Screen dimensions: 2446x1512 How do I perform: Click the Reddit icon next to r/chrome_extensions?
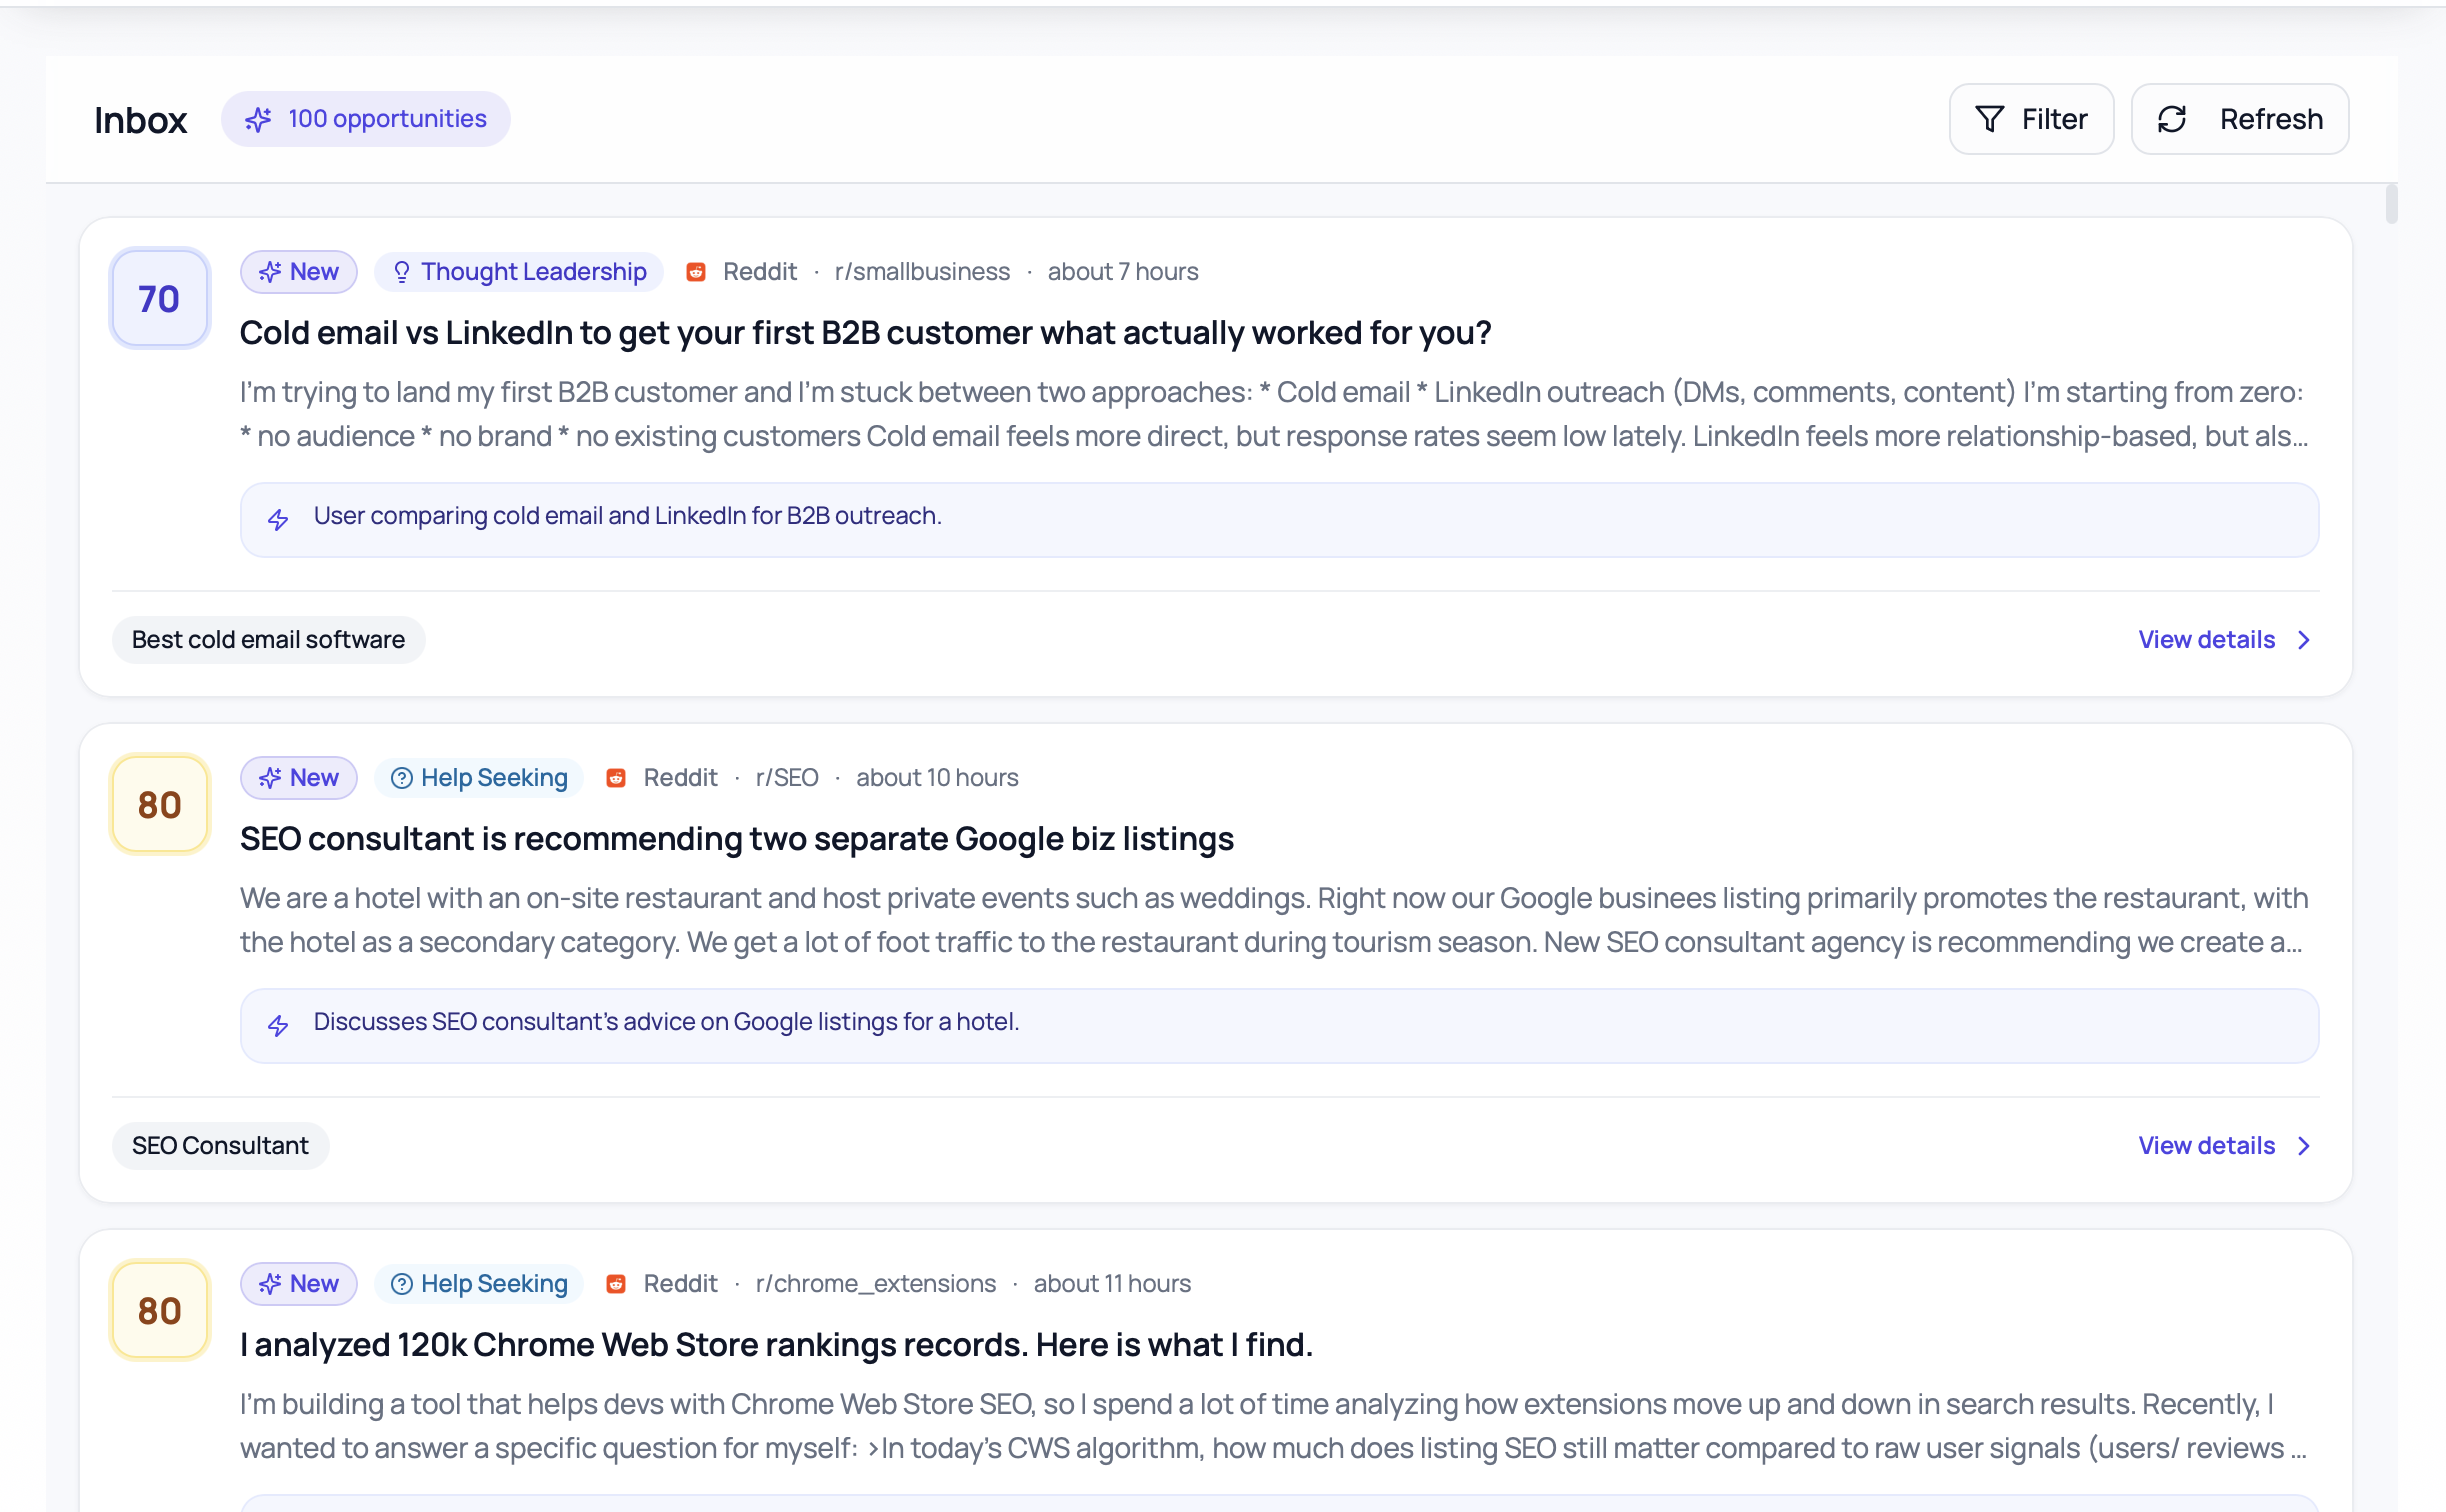pyautogui.click(x=616, y=1284)
